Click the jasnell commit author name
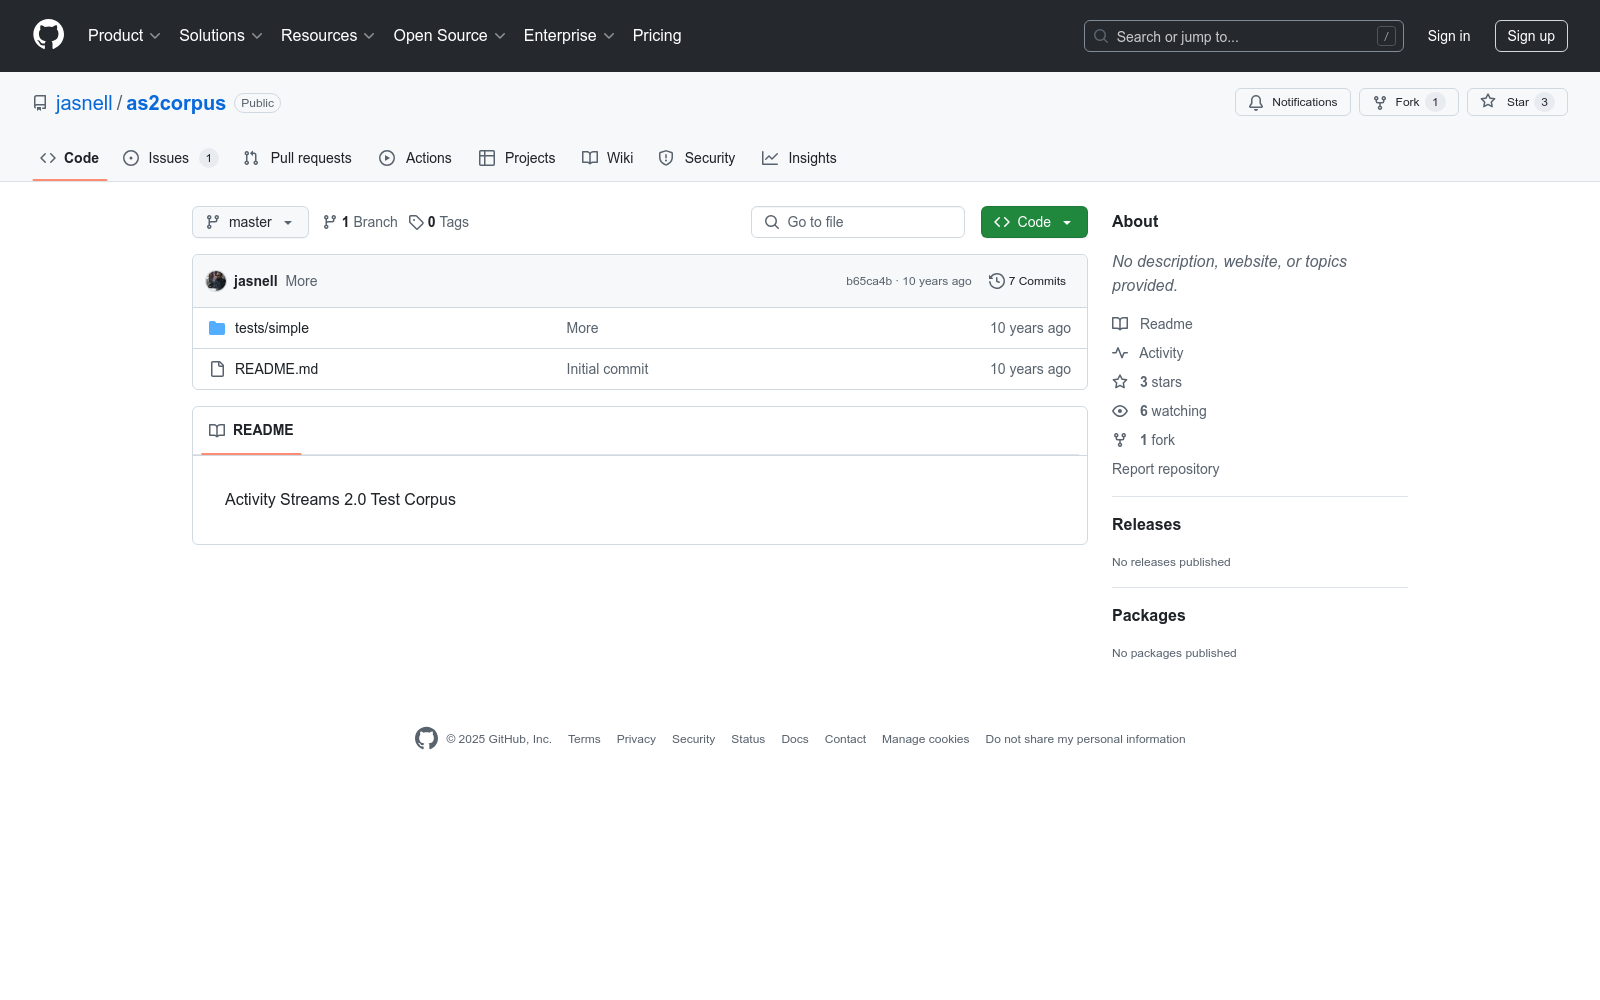Viewport: 1600px width, 1000px height. point(256,281)
